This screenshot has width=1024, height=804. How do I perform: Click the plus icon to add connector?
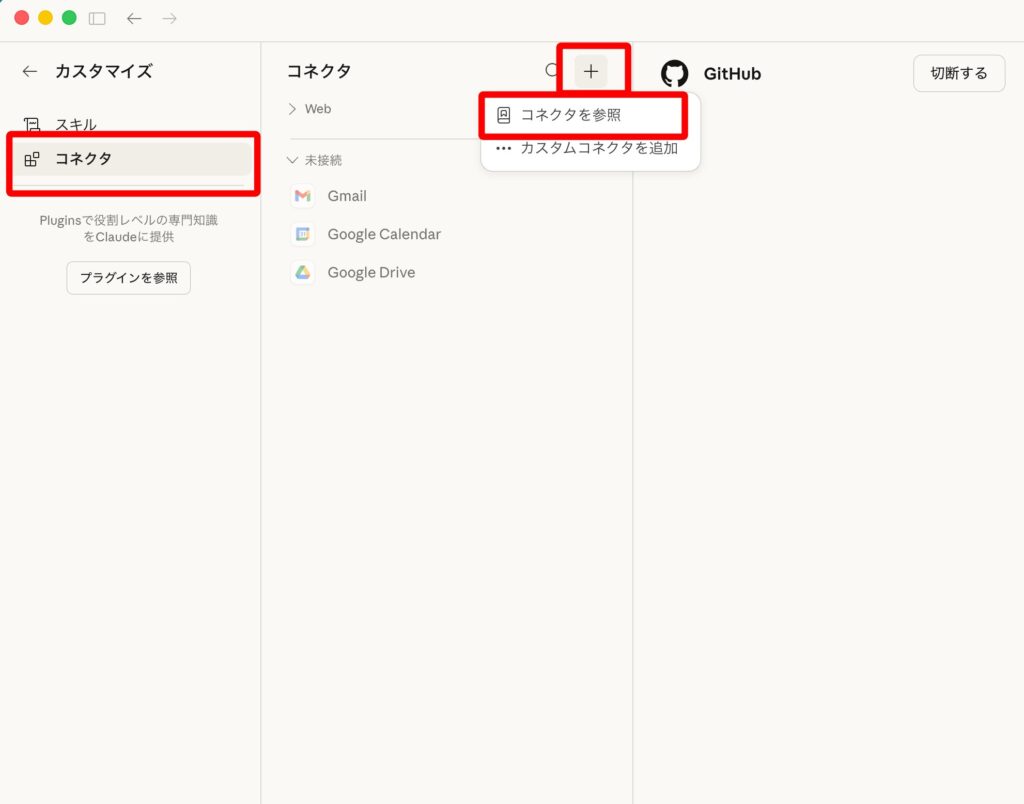(591, 71)
